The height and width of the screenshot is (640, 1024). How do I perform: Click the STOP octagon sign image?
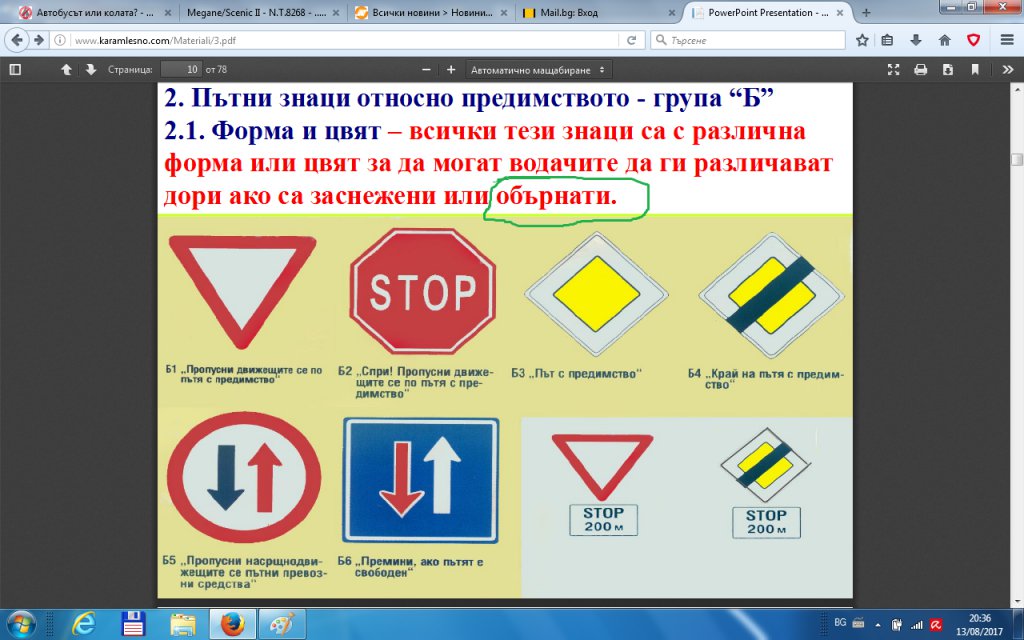point(423,291)
